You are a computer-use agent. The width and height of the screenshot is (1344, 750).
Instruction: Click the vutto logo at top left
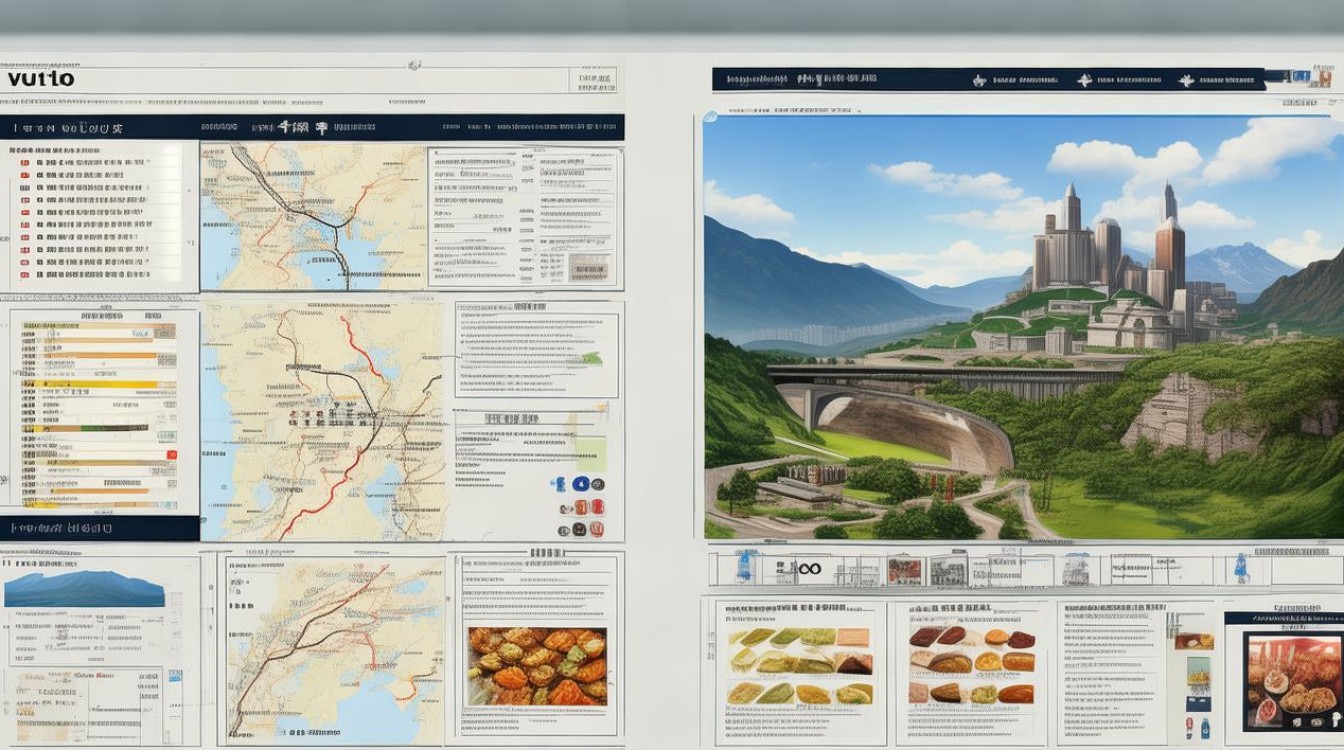[41, 79]
